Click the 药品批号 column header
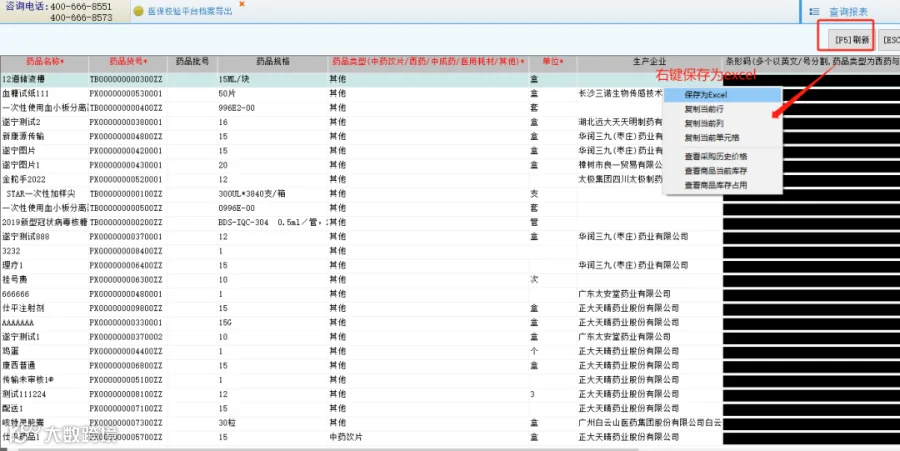Viewport: 900px width, 451px height. (192, 61)
